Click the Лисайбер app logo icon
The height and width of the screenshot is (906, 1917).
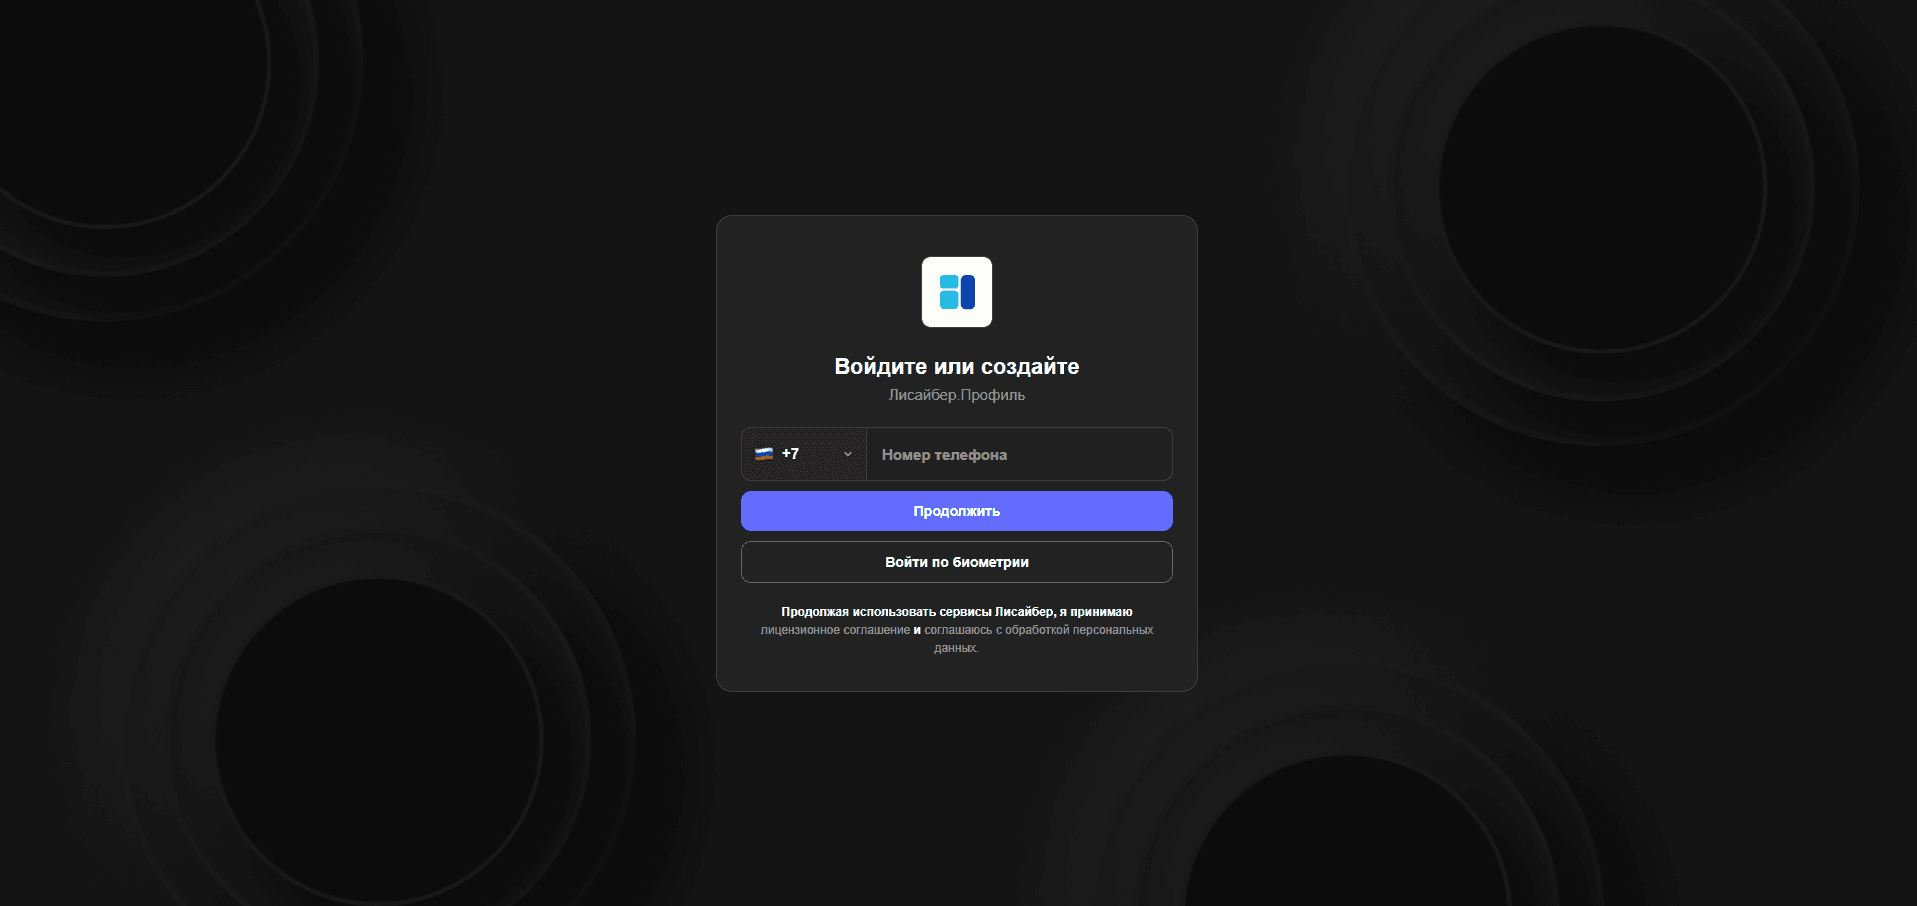957,292
